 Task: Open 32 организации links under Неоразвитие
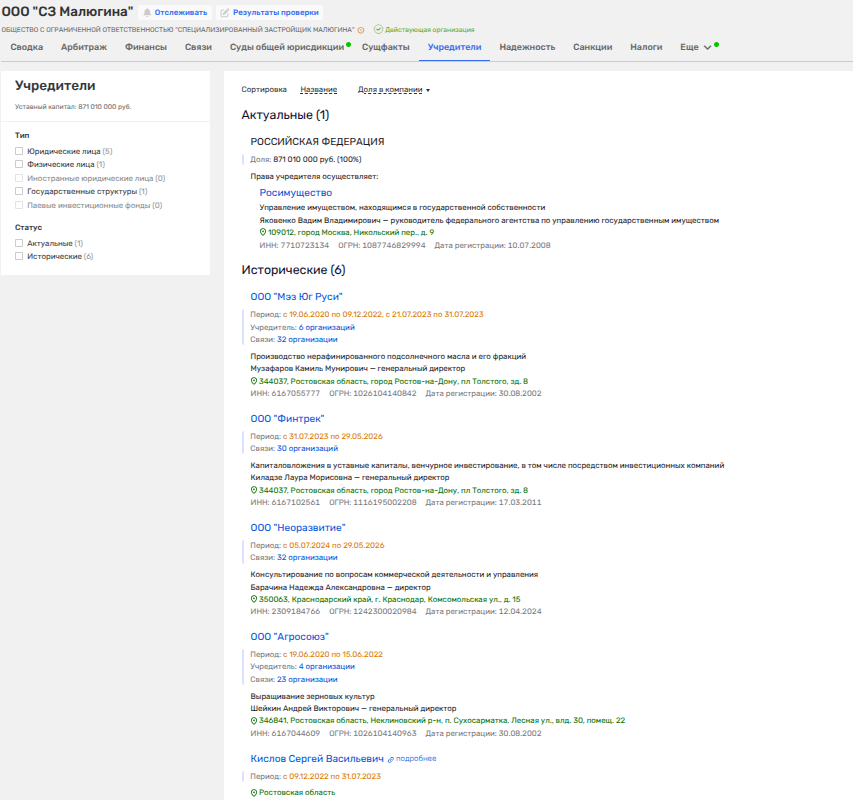click(307, 557)
